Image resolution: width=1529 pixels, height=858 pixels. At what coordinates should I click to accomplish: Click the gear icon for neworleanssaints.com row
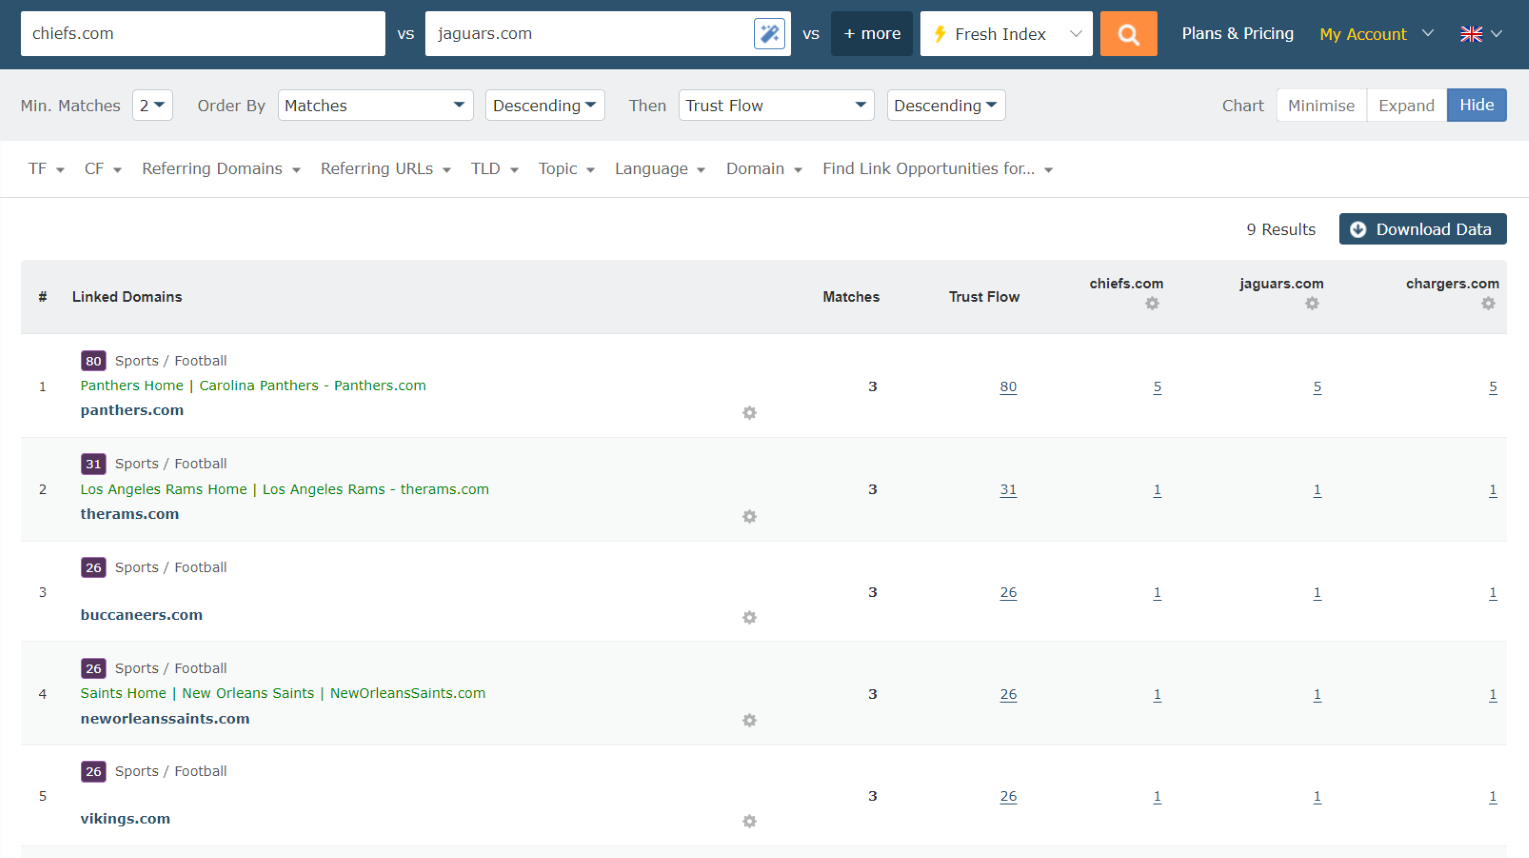point(749,720)
